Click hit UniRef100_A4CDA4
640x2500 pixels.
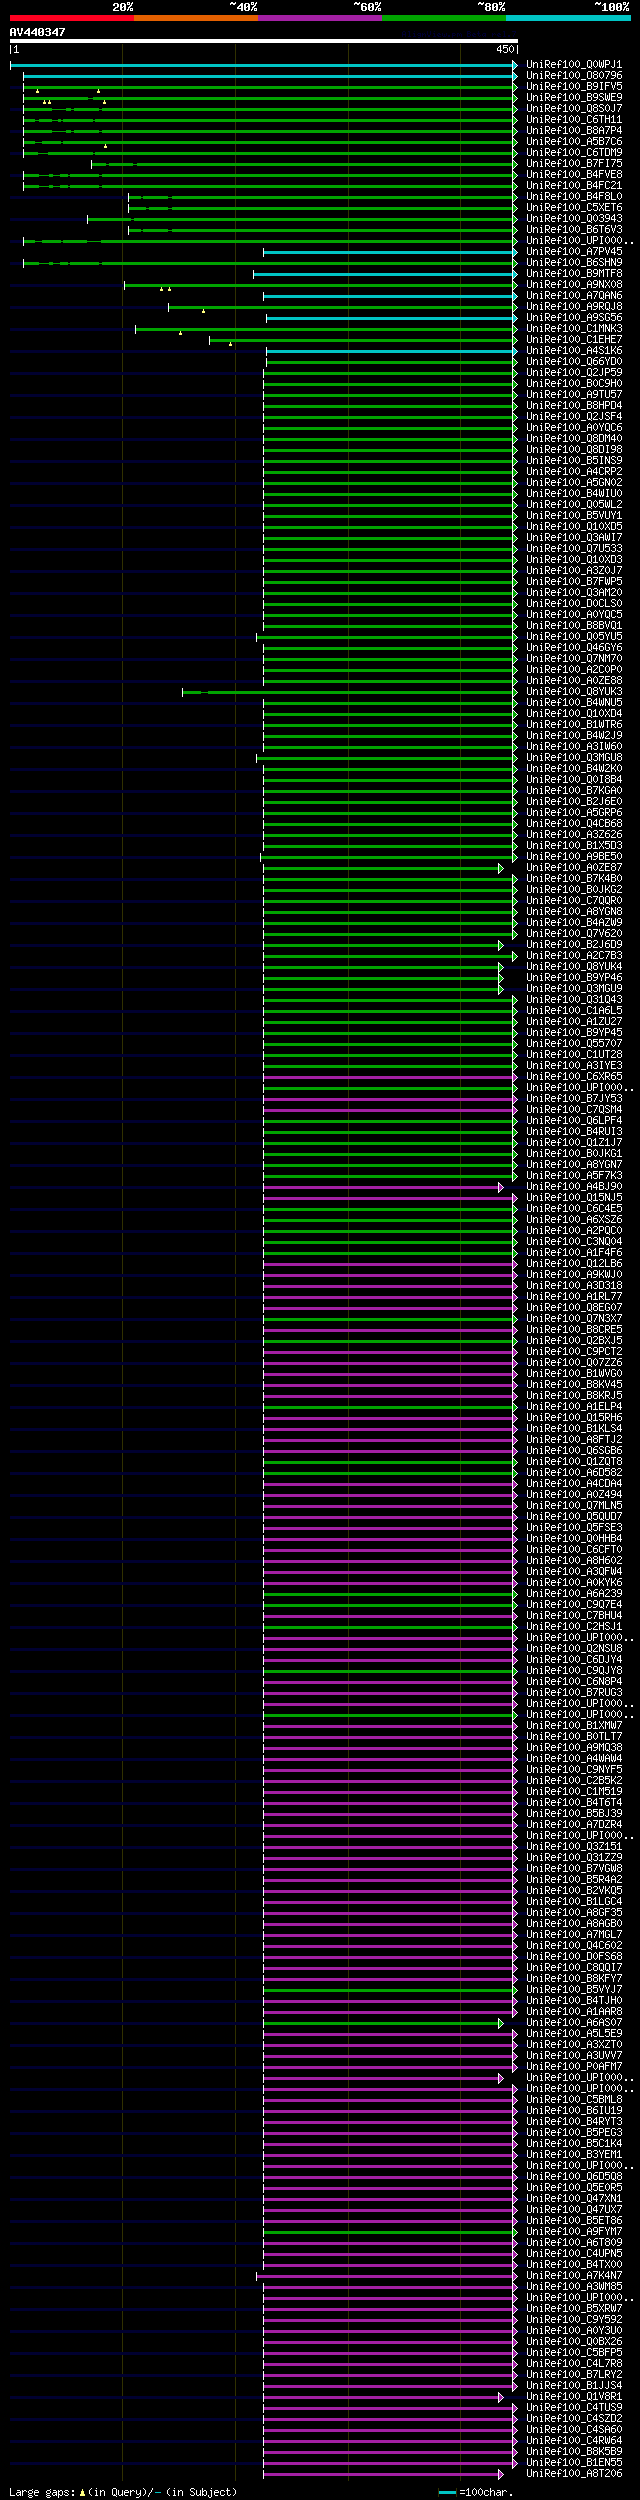click(x=574, y=1484)
